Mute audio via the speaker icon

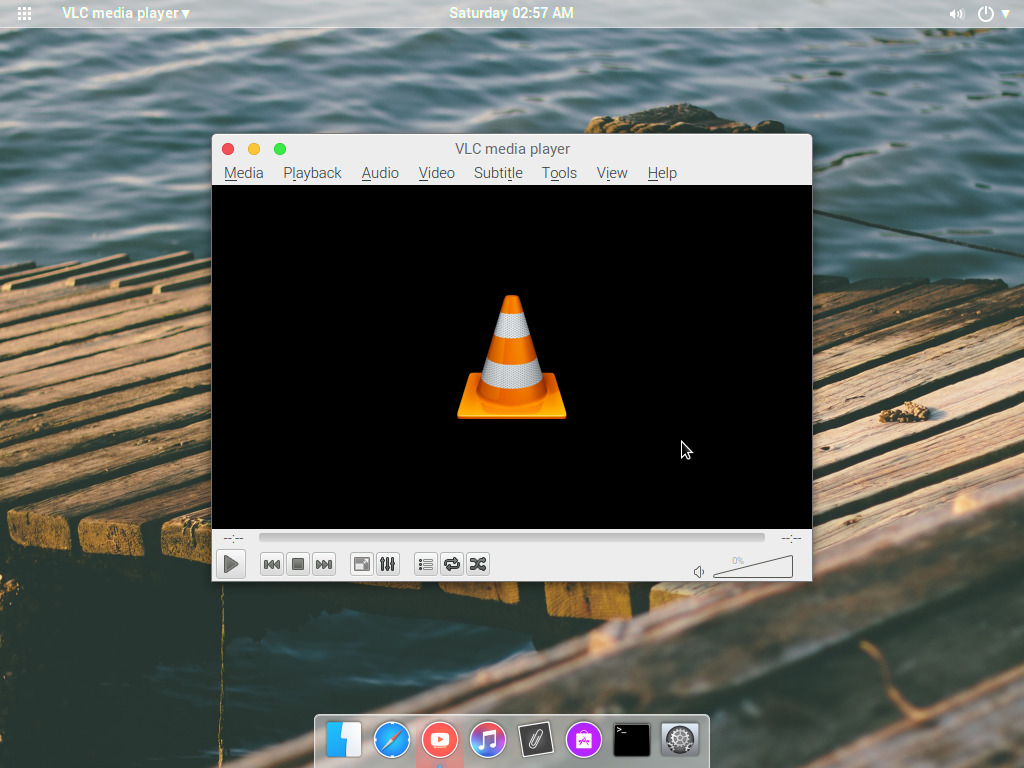coord(699,569)
